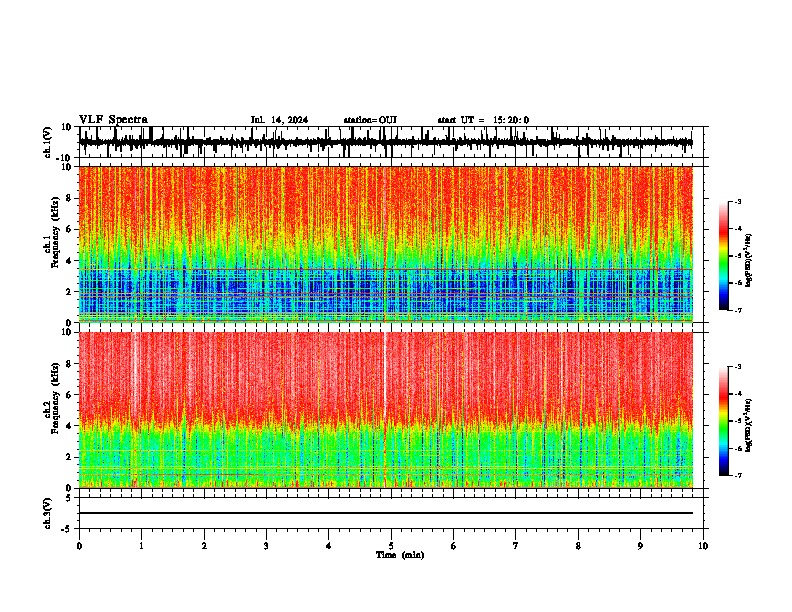Click the ch.2 spectrogram plot area
Viewport: 792px width, 612px height.
tap(385, 410)
